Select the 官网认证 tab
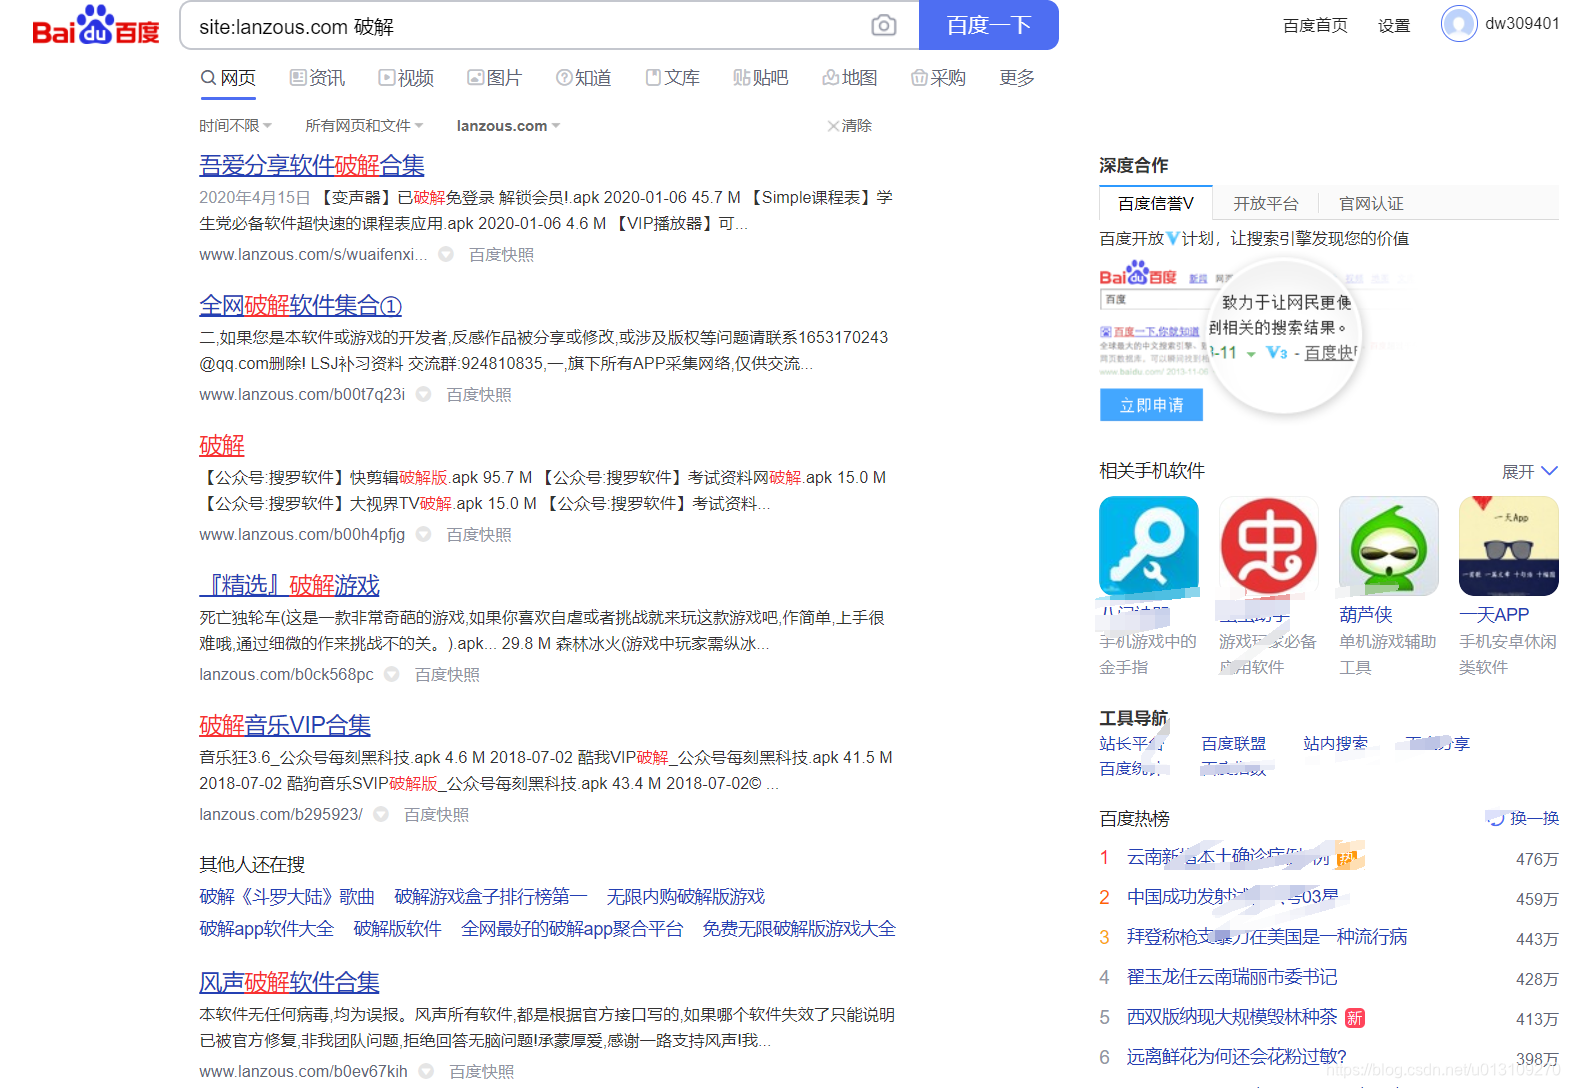Image resolution: width=1570 pixels, height=1088 pixels. click(1371, 203)
